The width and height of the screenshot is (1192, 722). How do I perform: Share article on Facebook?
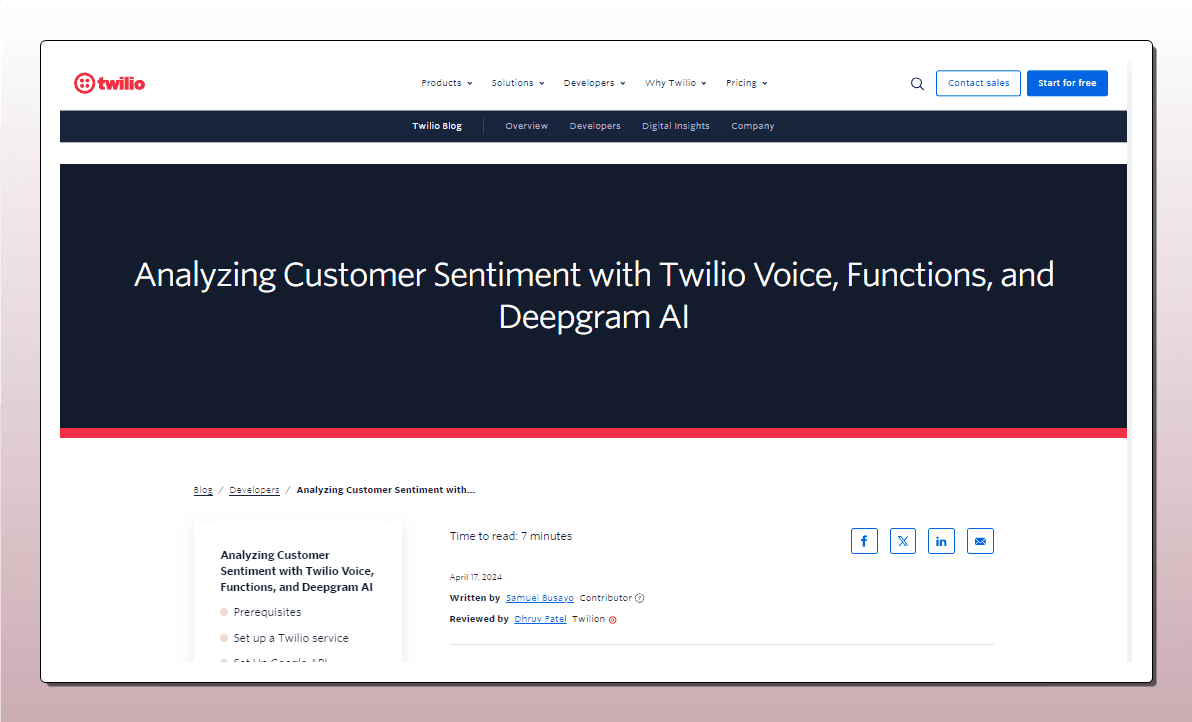click(x=864, y=541)
